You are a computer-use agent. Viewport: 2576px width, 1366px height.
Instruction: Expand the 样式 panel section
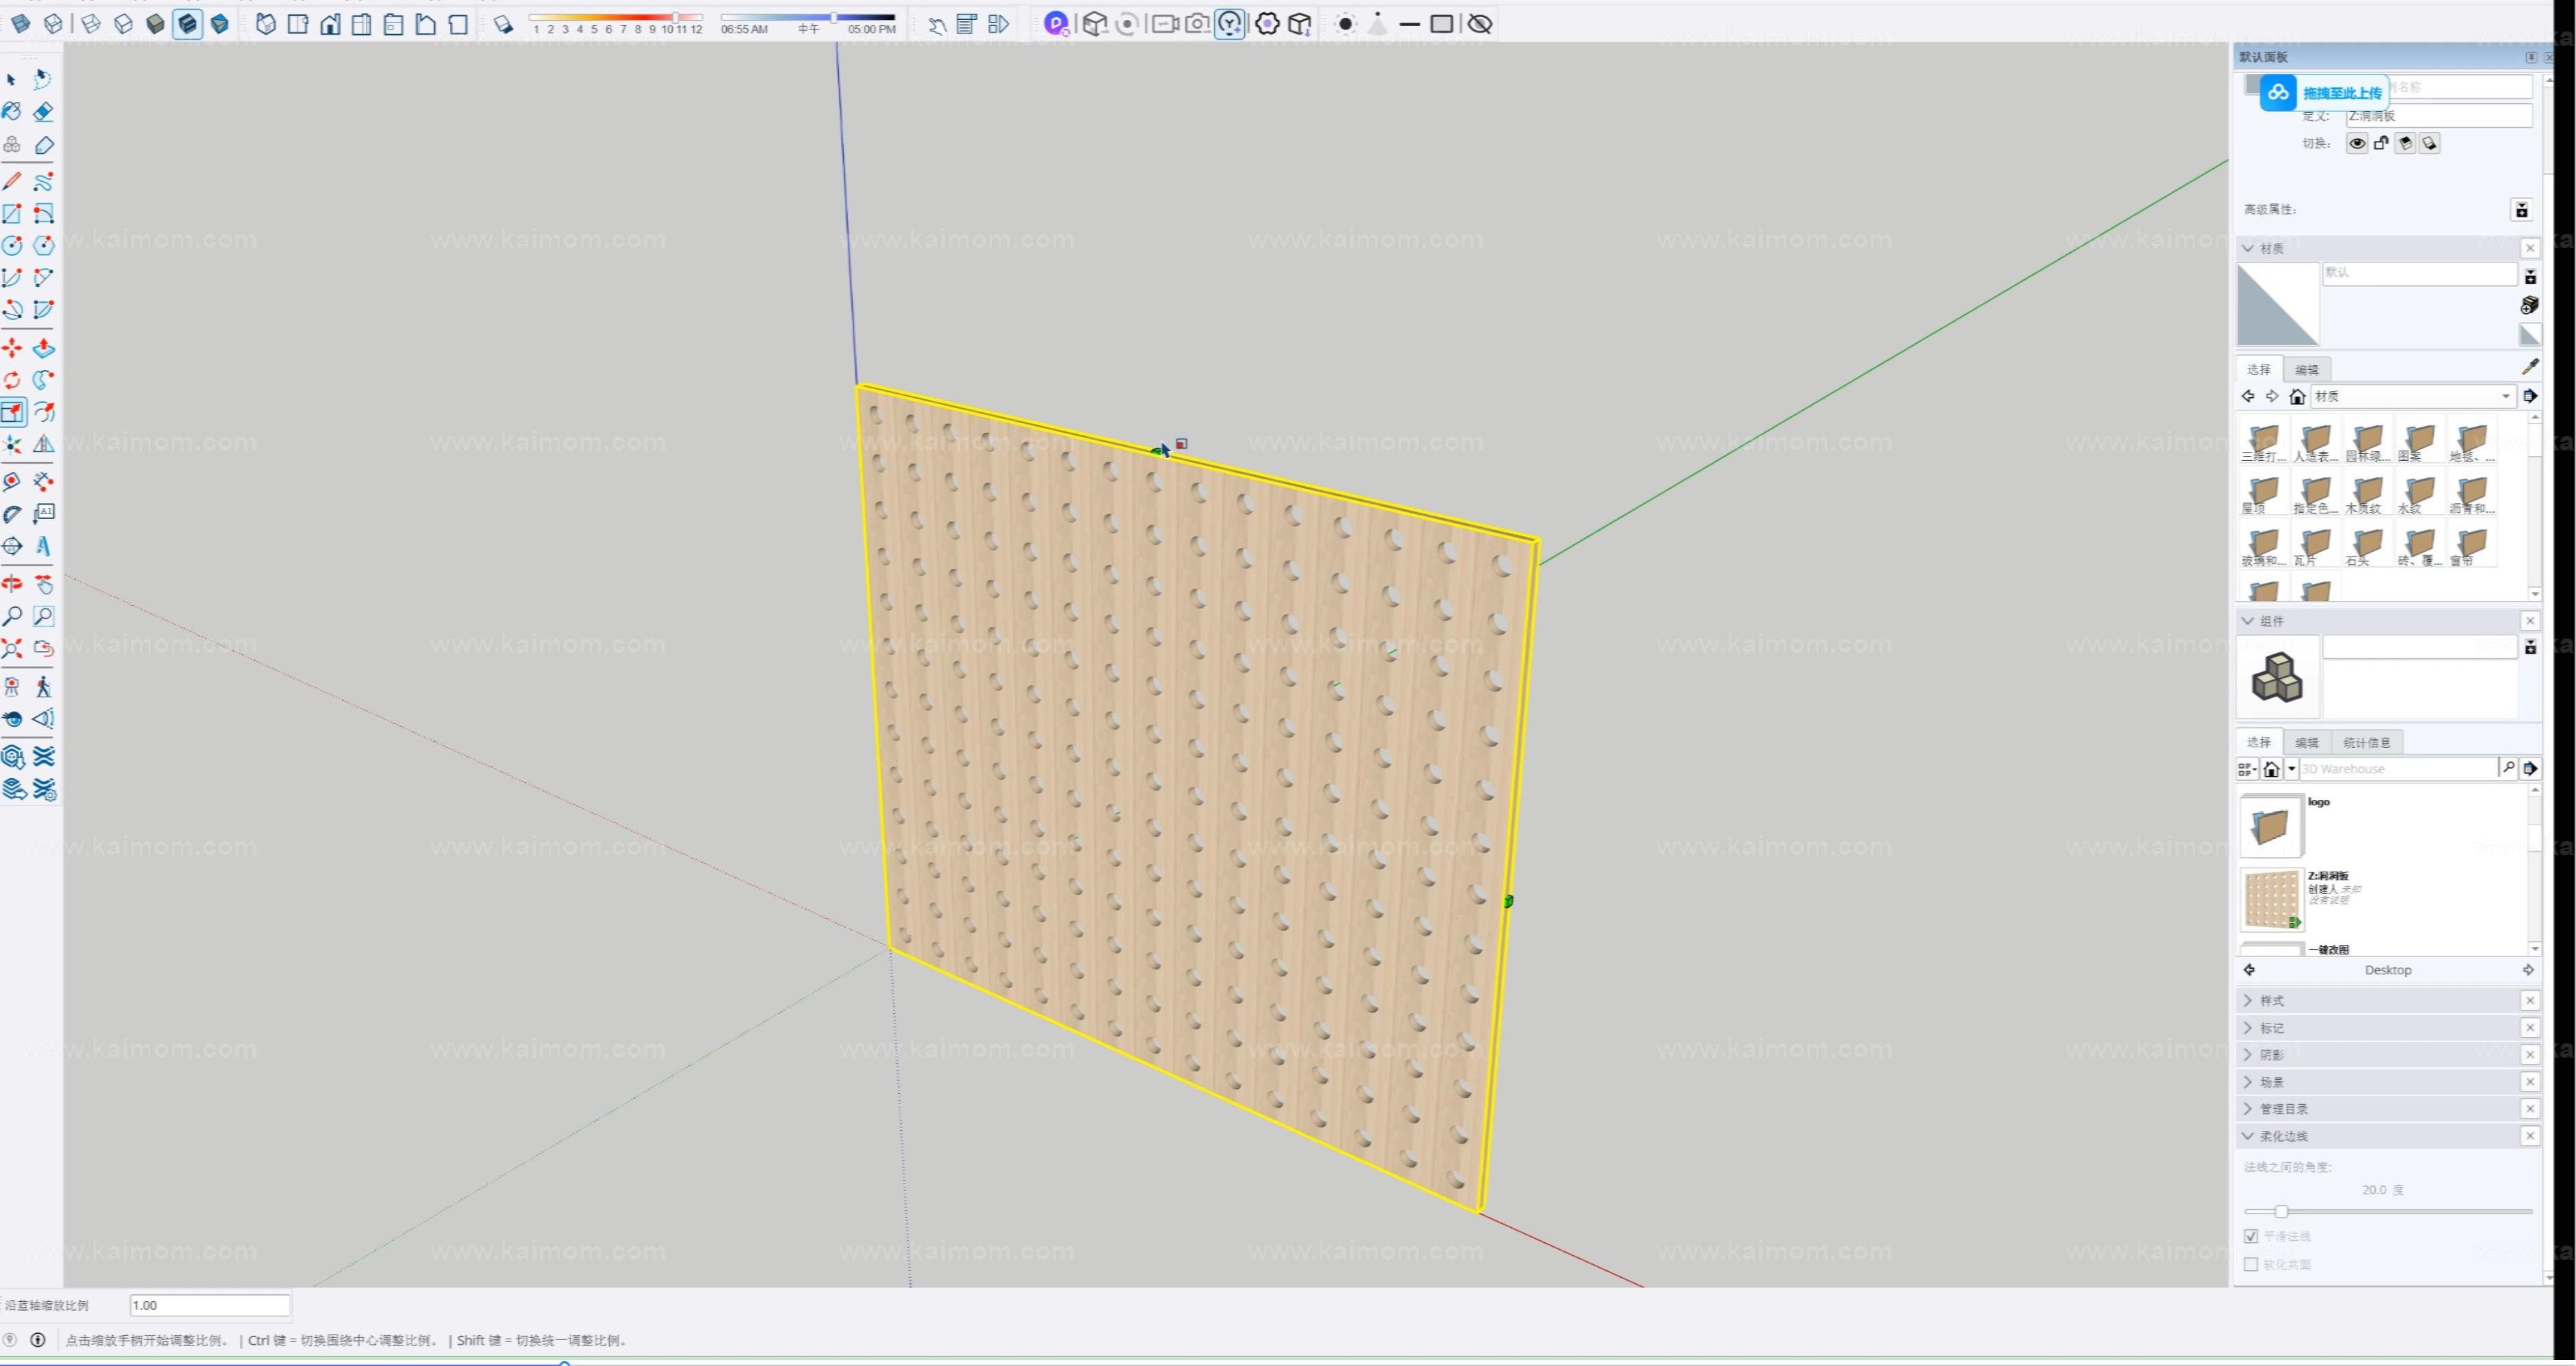click(2248, 1000)
